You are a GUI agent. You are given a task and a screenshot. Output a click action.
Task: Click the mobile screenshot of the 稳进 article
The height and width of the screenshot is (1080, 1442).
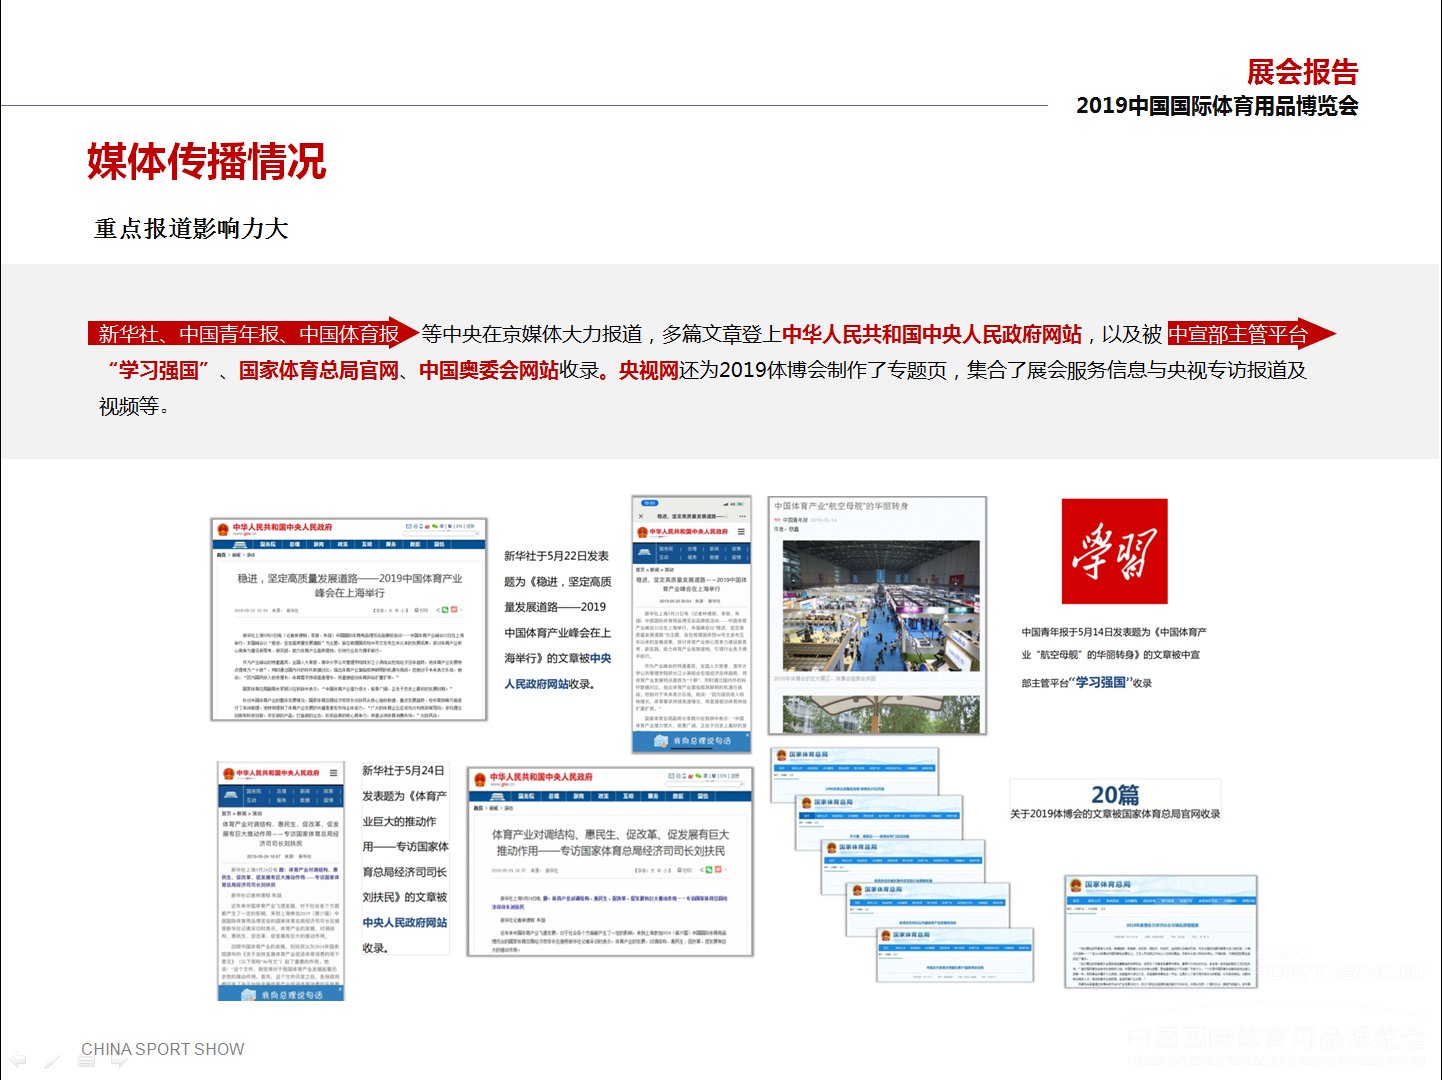[691, 624]
